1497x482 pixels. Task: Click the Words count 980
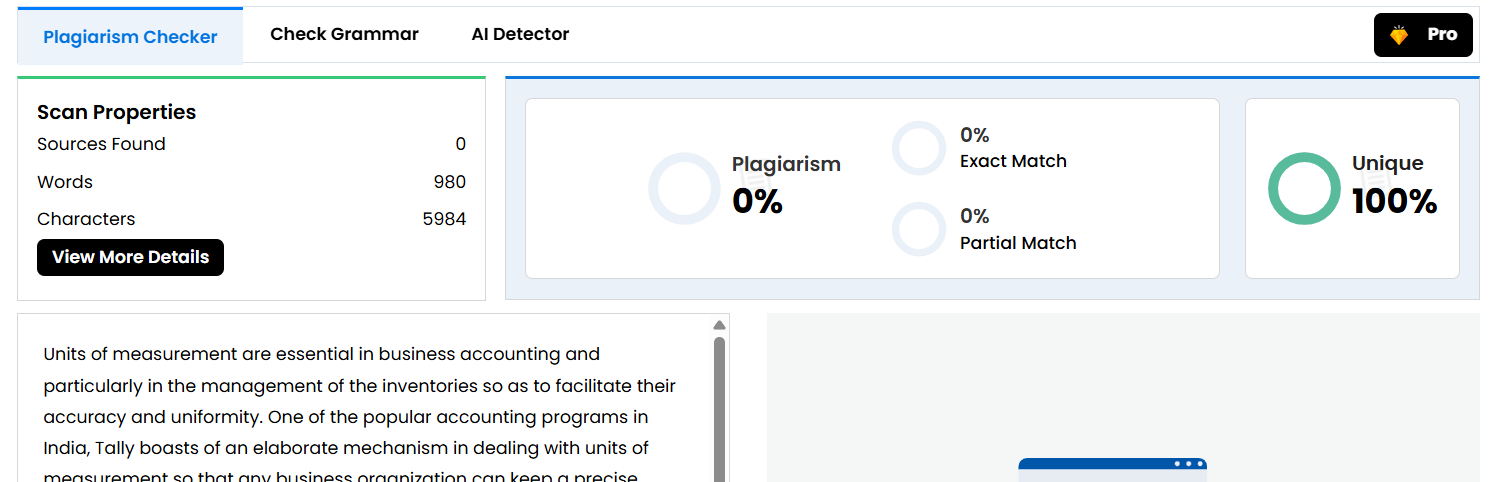tap(450, 182)
